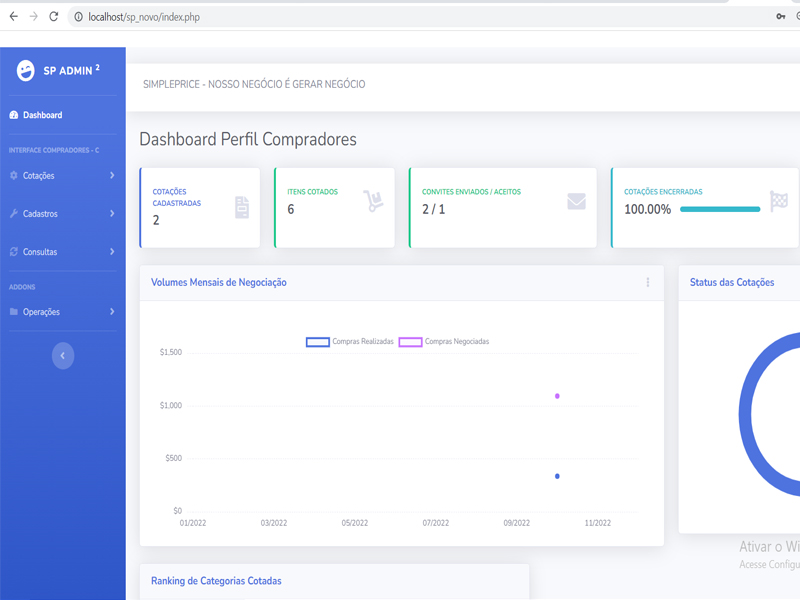The height and width of the screenshot is (600, 800).
Task: Collapse the sidebar with round toggle button
Action: pos(63,356)
